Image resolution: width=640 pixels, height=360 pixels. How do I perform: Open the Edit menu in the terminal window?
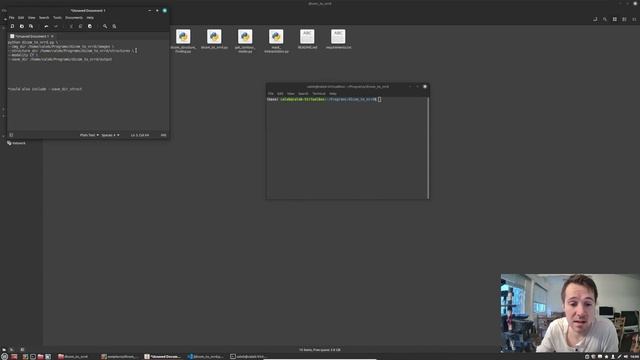pos(280,93)
